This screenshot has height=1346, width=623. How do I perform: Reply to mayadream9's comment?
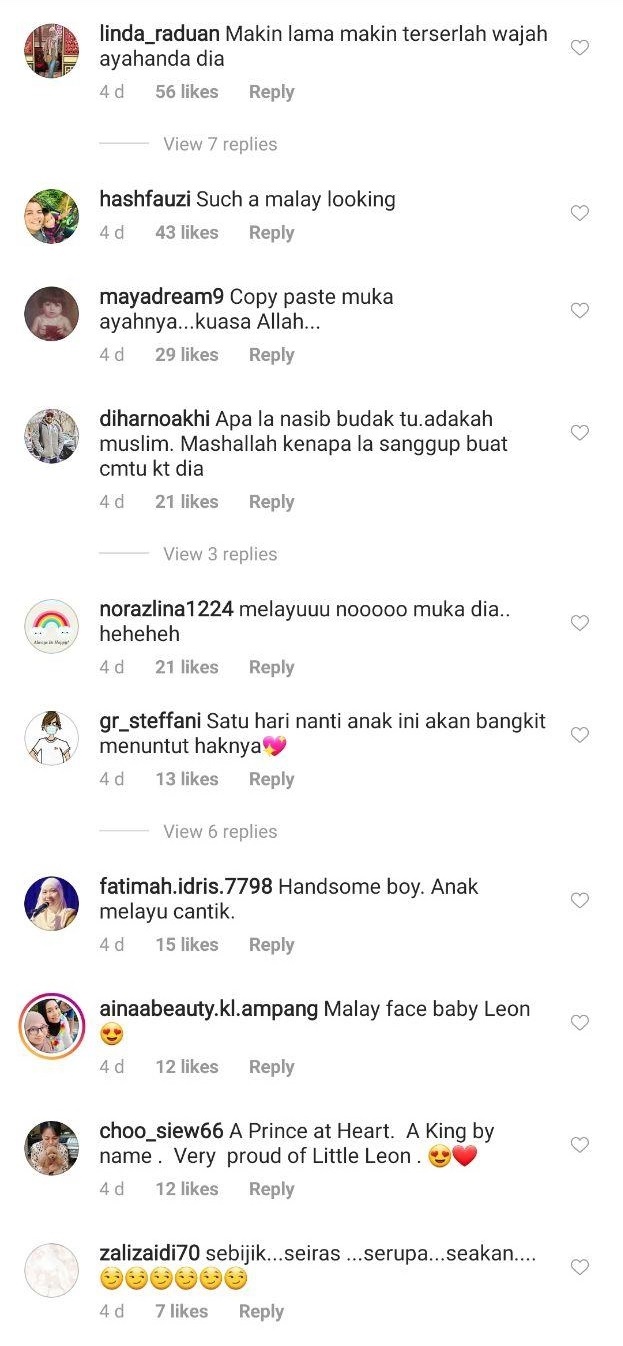(x=271, y=355)
